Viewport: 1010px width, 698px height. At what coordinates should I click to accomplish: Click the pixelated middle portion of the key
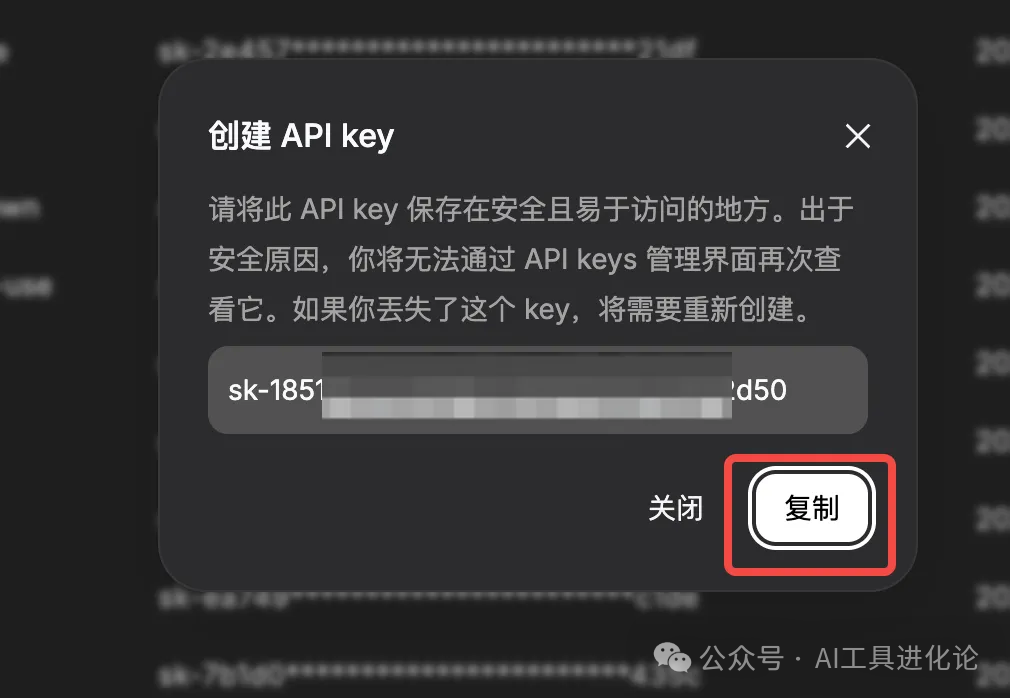526,385
